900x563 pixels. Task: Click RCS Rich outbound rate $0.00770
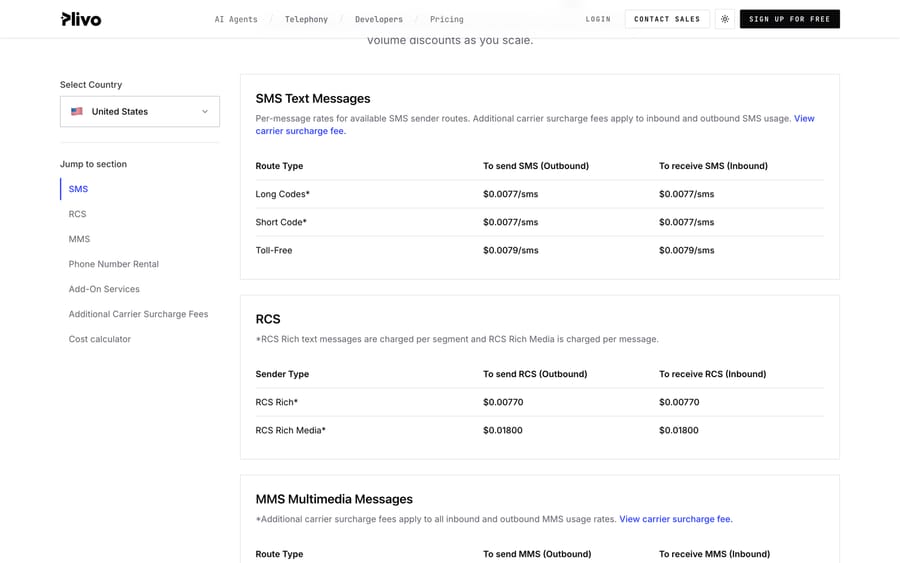(x=503, y=402)
